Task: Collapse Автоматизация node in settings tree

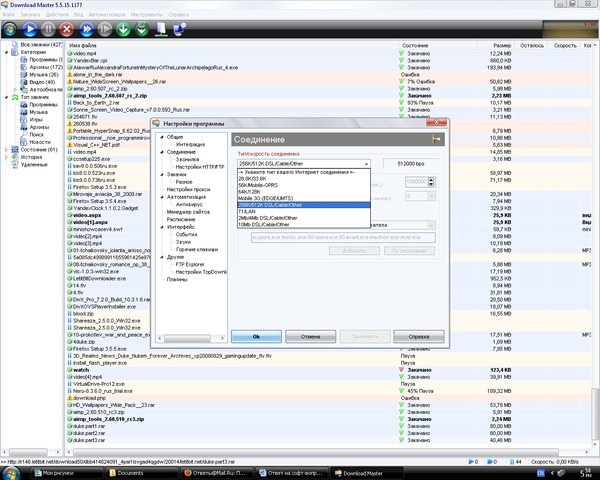Action: tap(162, 197)
